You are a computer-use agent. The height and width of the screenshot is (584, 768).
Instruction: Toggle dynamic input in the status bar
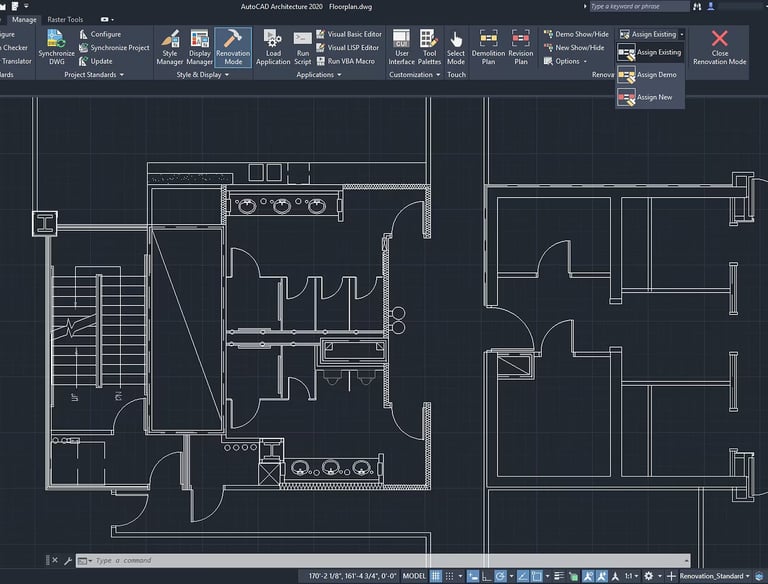point(473,576)
